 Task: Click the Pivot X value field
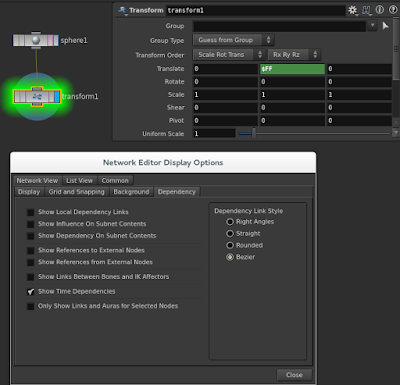click(225, 121)
